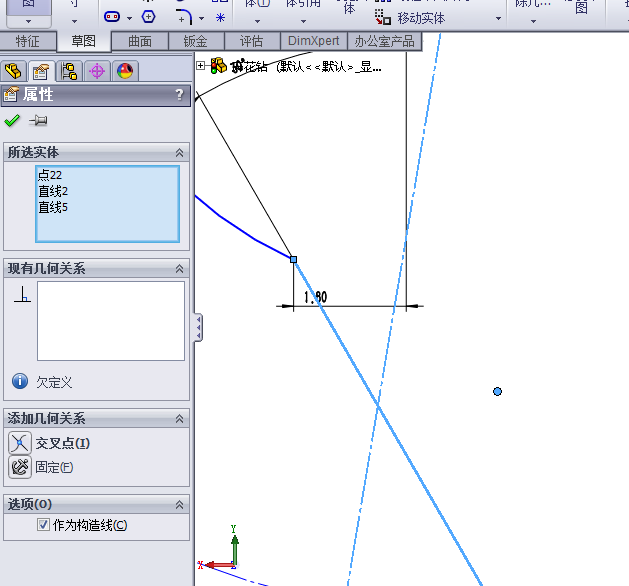Click the green checkmark to confirm properties
This screenshot has width=629, height=586.
point(12,121)
